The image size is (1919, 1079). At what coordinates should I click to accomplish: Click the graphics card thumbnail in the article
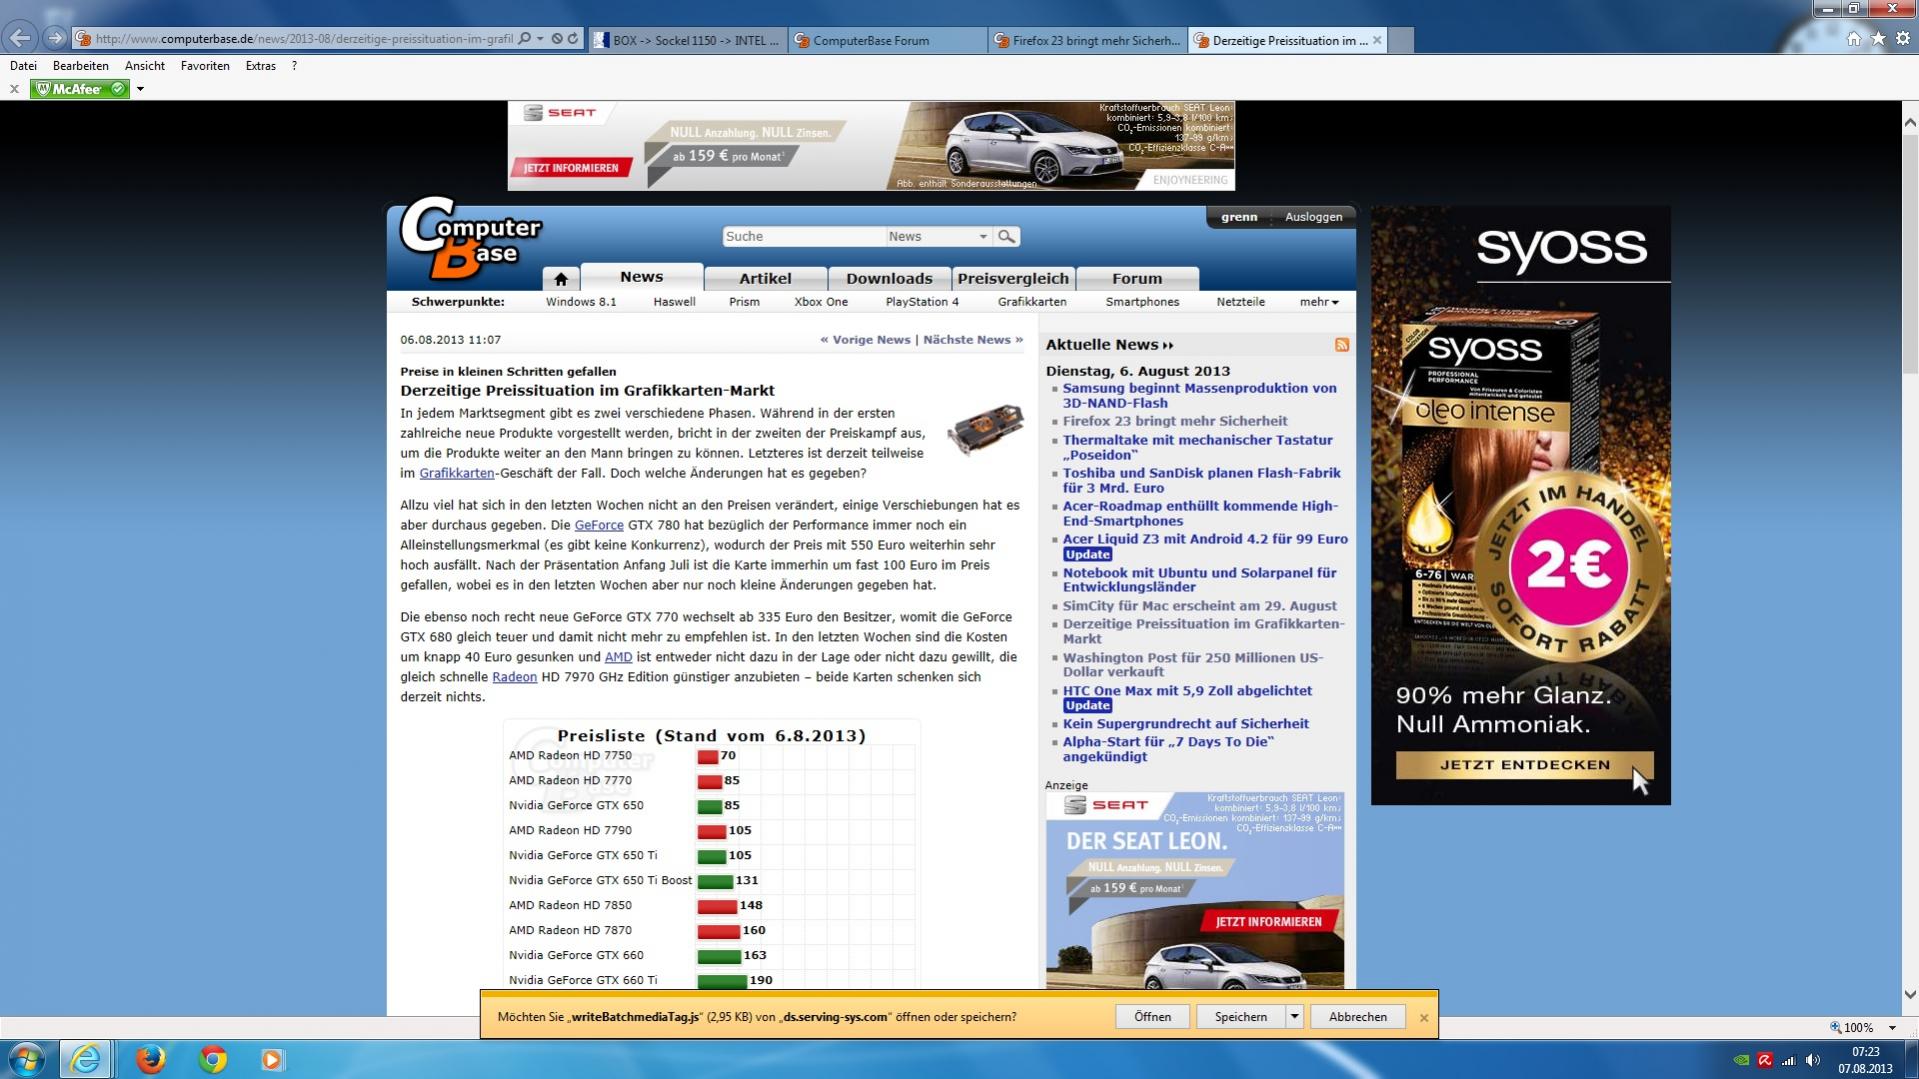pyautogui.click(x=985, y=429)
